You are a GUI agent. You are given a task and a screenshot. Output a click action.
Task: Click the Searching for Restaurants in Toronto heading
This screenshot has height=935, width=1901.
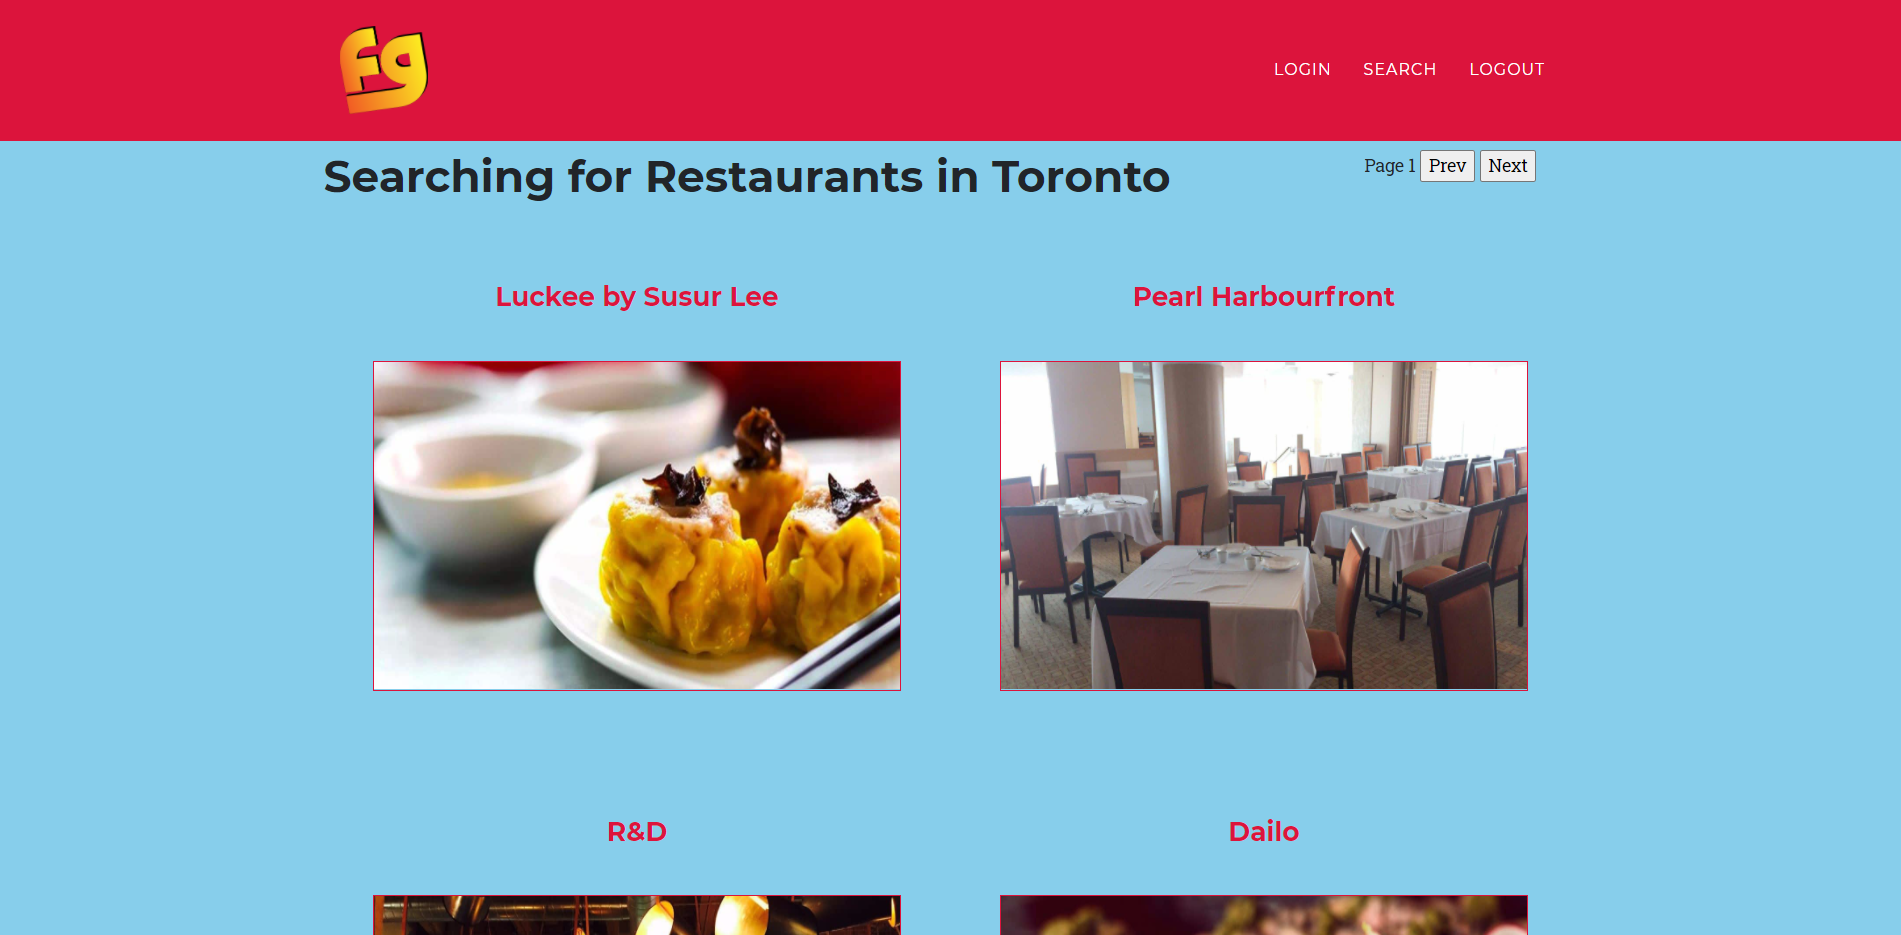[x=746, y=178]
